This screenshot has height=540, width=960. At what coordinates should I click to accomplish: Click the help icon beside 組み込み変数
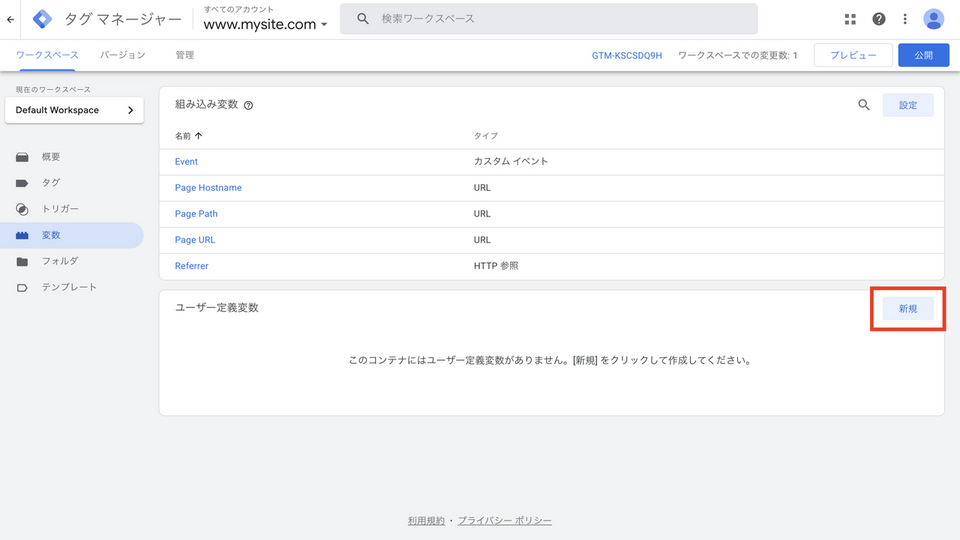coord(248,105)
